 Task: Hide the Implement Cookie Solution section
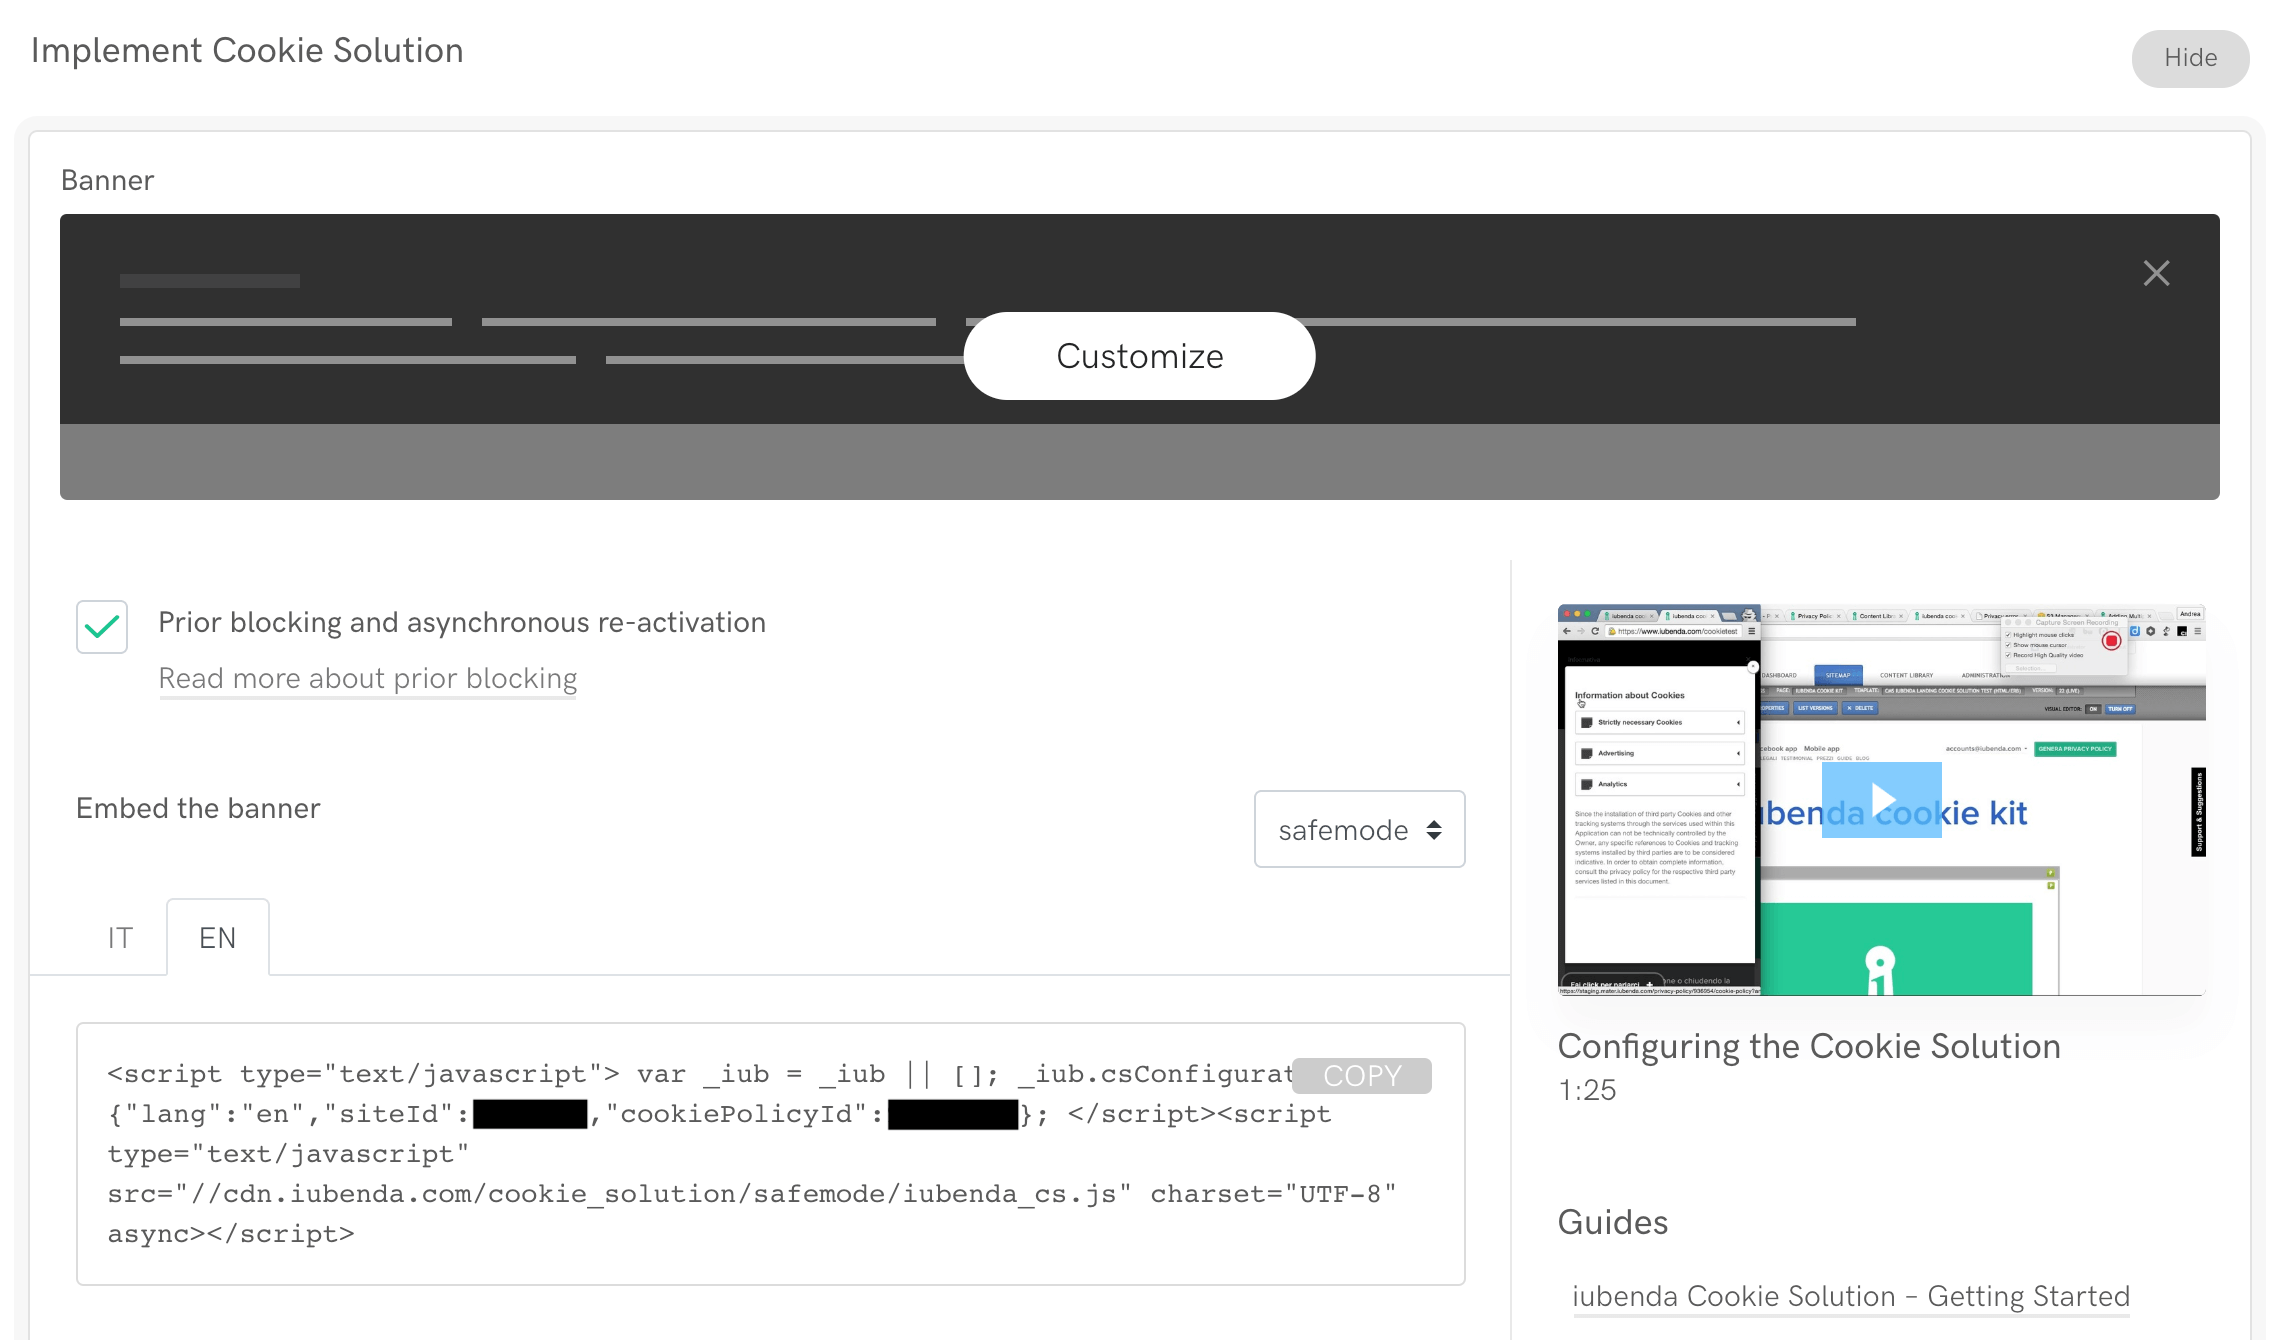pyautogui.click(x=2190, y=58)
